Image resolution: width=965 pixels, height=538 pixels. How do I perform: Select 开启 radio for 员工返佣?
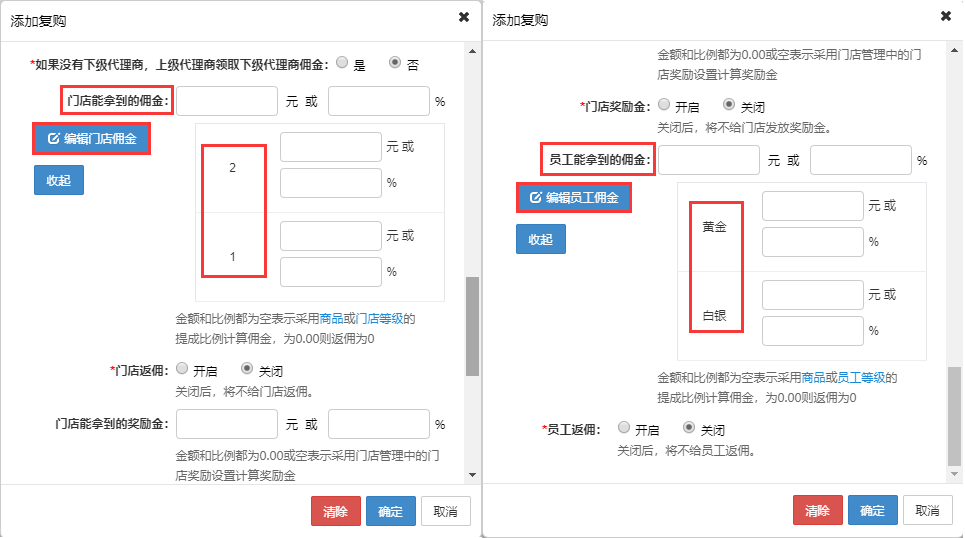point(624,428)
